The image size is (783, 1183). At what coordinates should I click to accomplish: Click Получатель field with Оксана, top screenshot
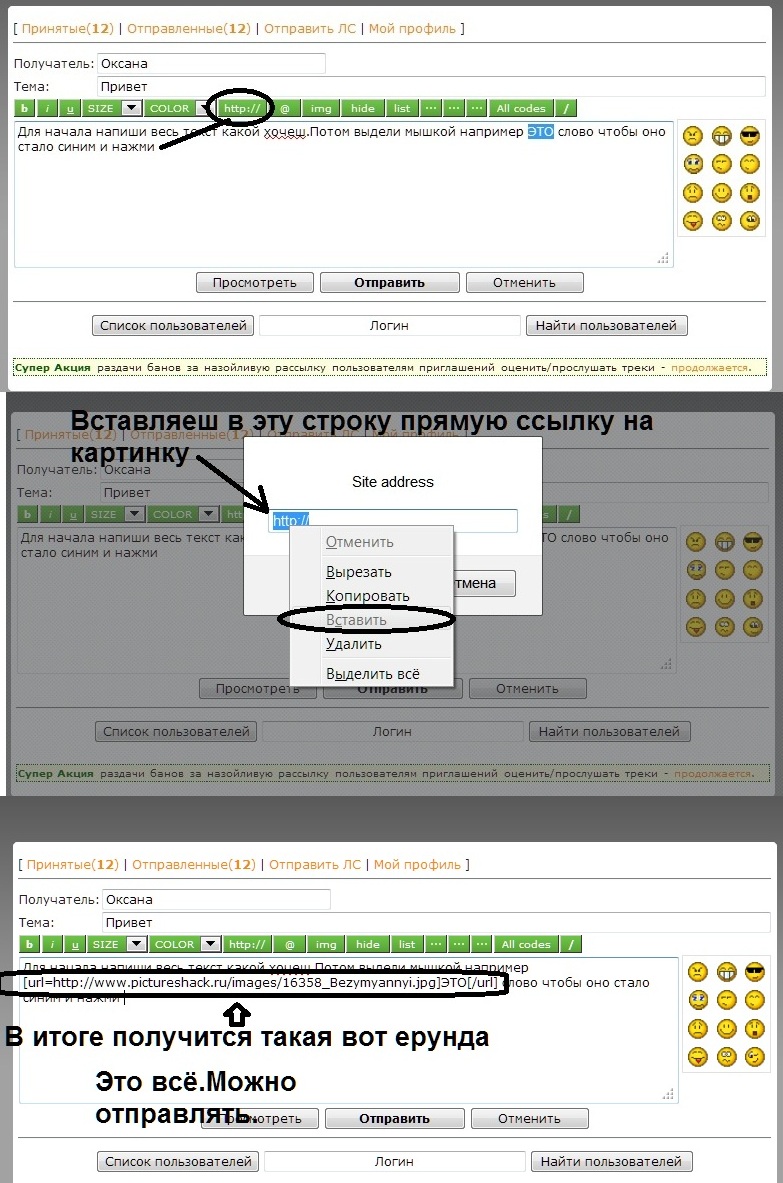point(211,63)
